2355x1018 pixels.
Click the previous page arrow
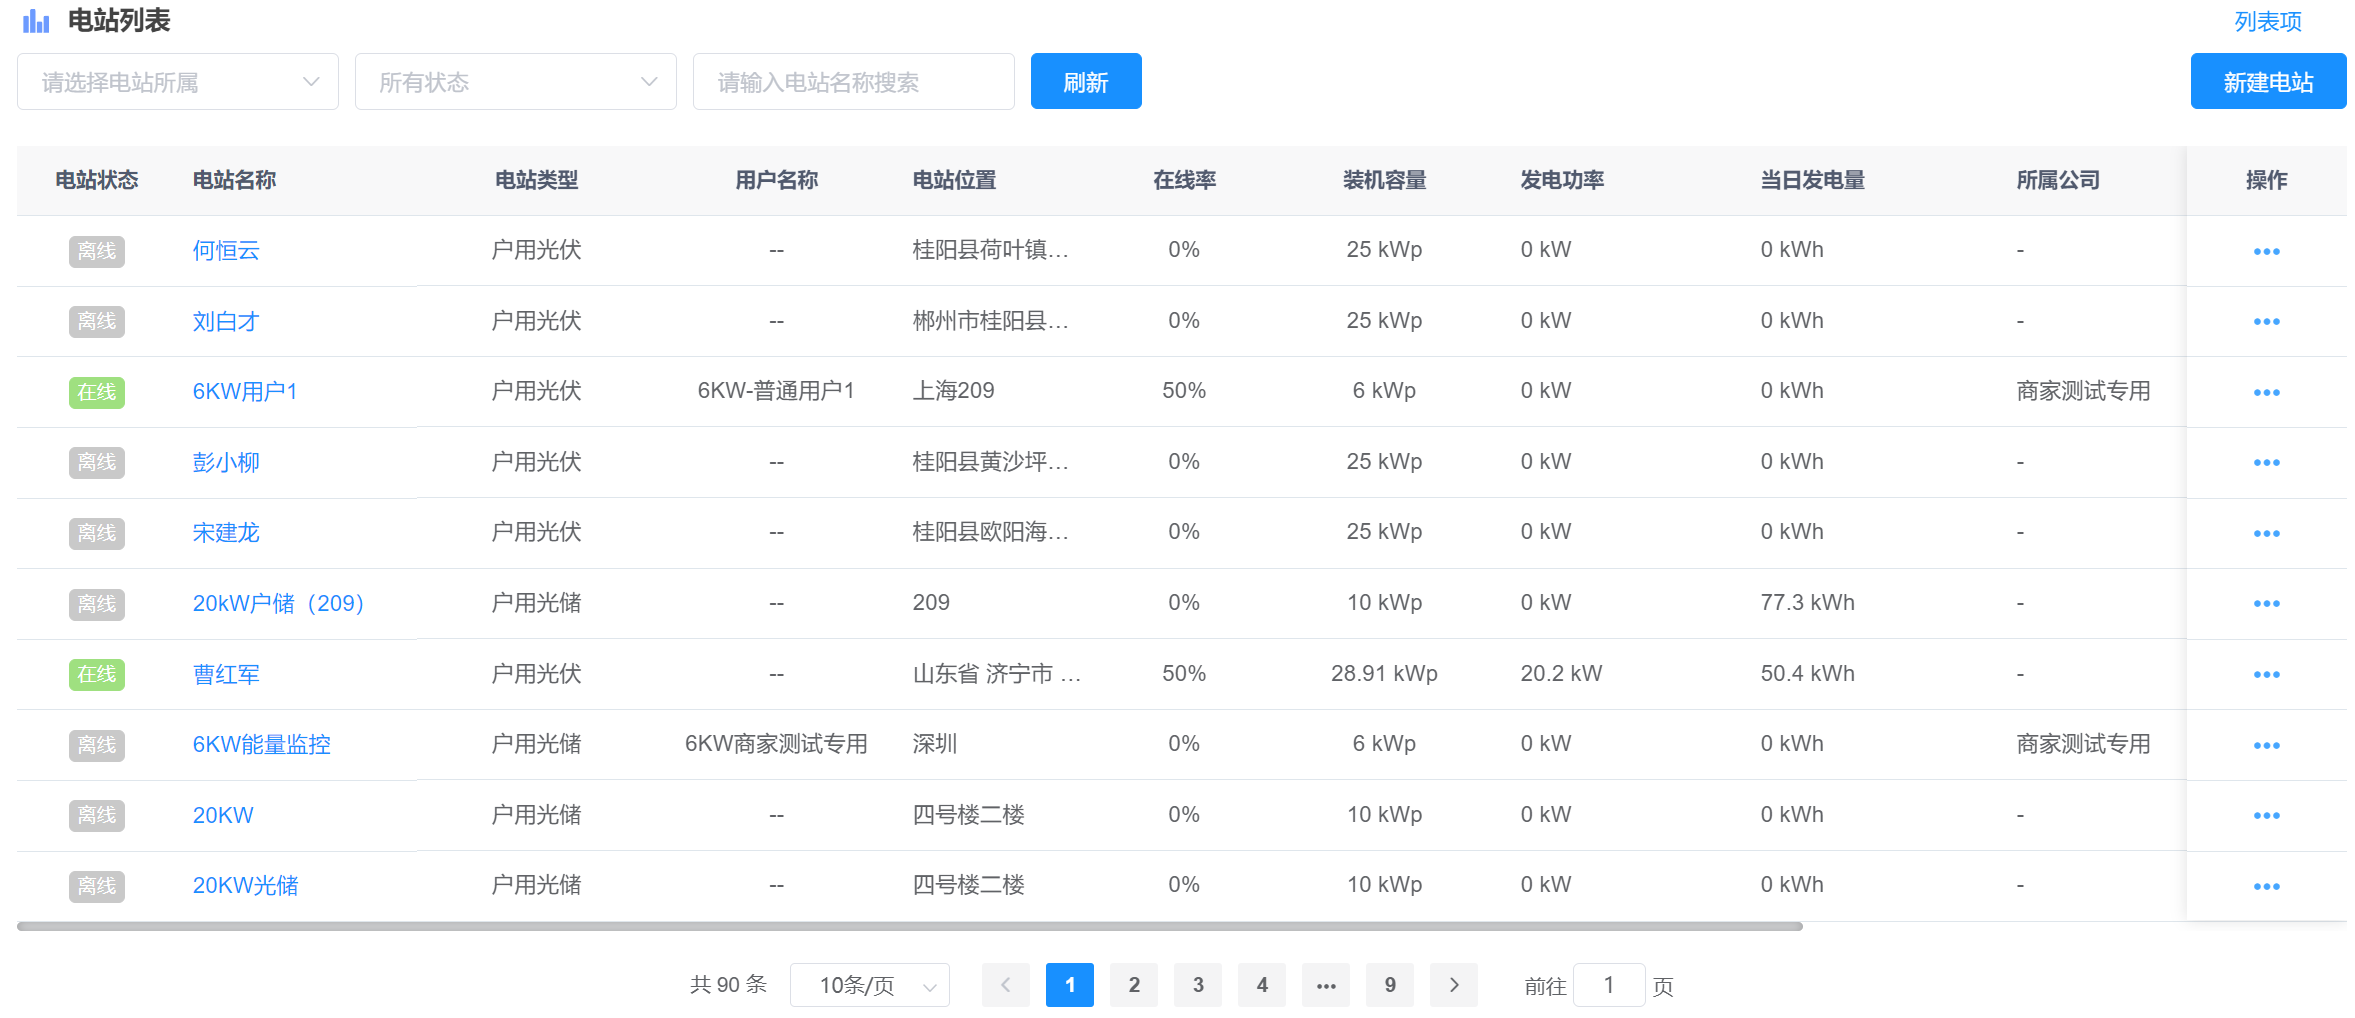[1006, 985]
